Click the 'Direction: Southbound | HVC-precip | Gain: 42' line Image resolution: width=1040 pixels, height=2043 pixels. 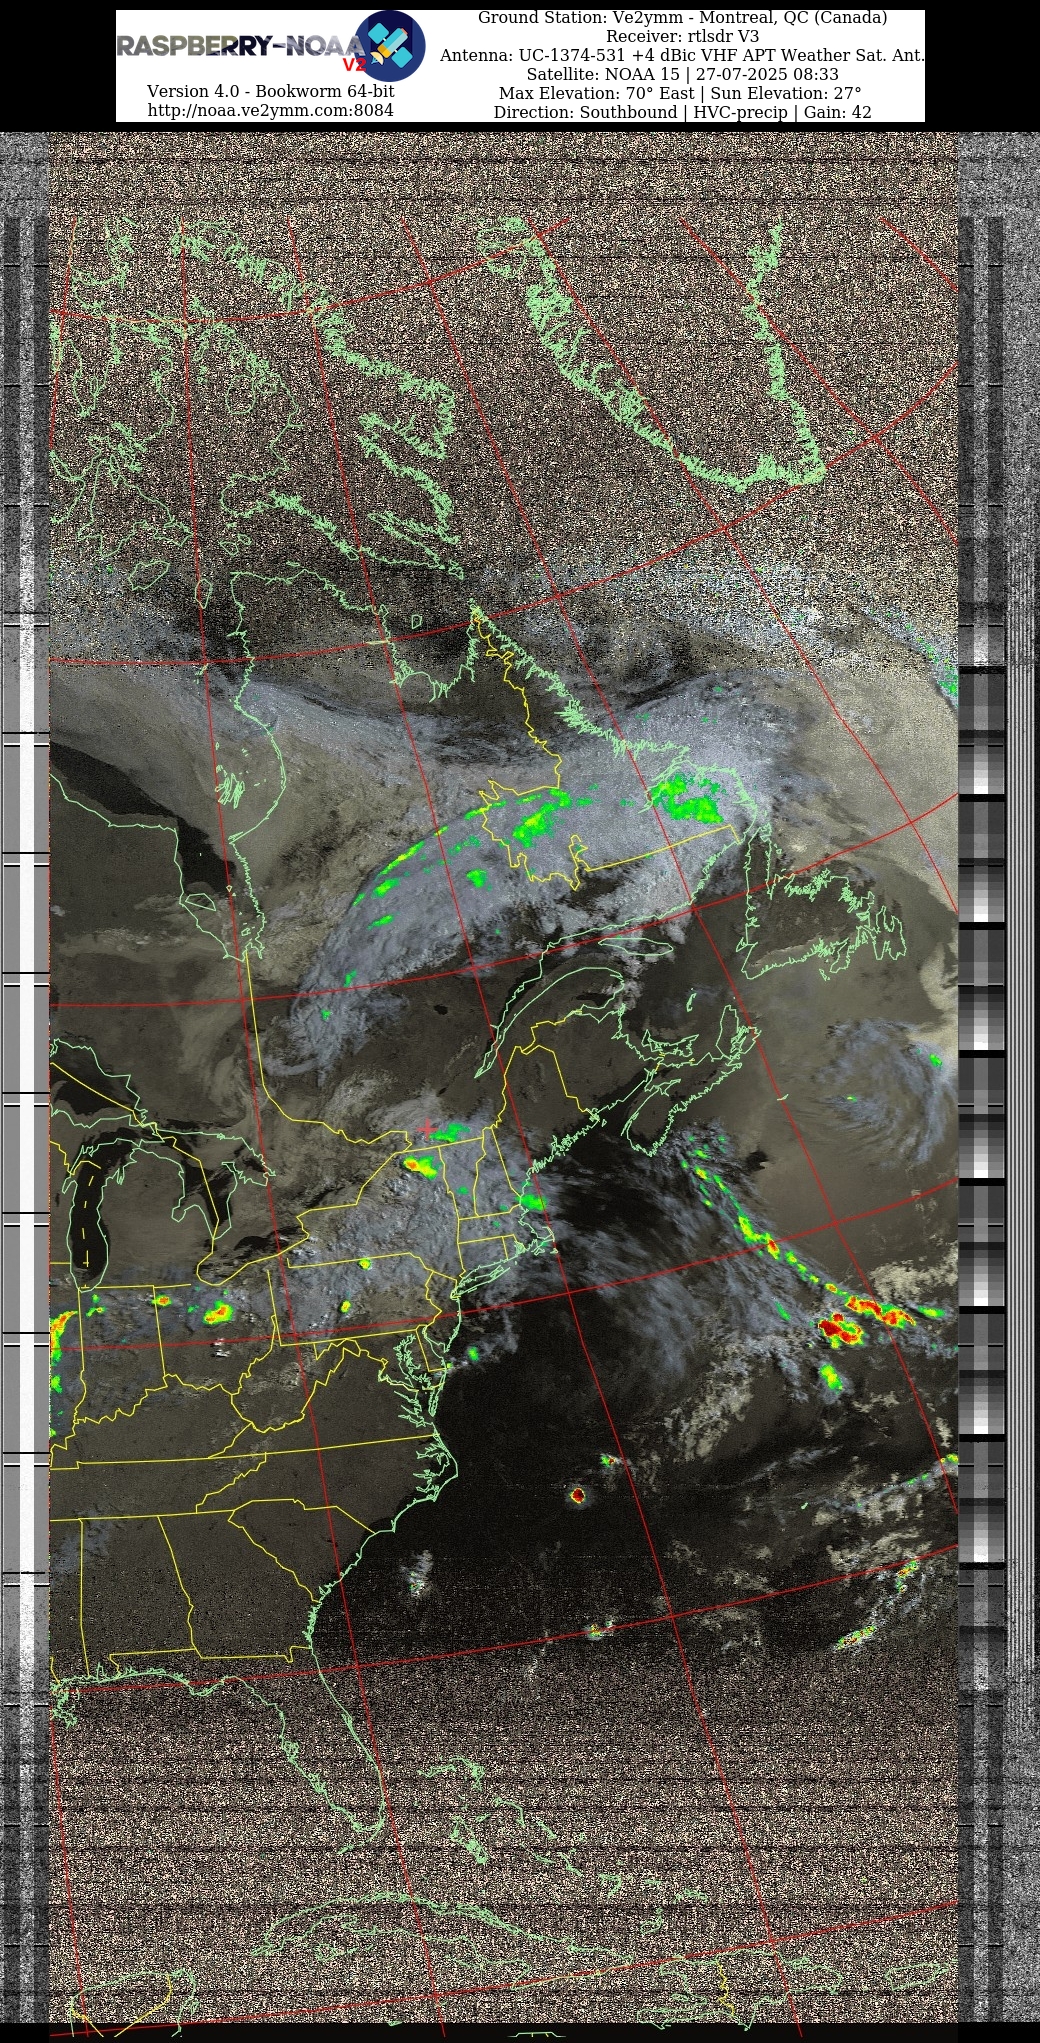(682, 112)
